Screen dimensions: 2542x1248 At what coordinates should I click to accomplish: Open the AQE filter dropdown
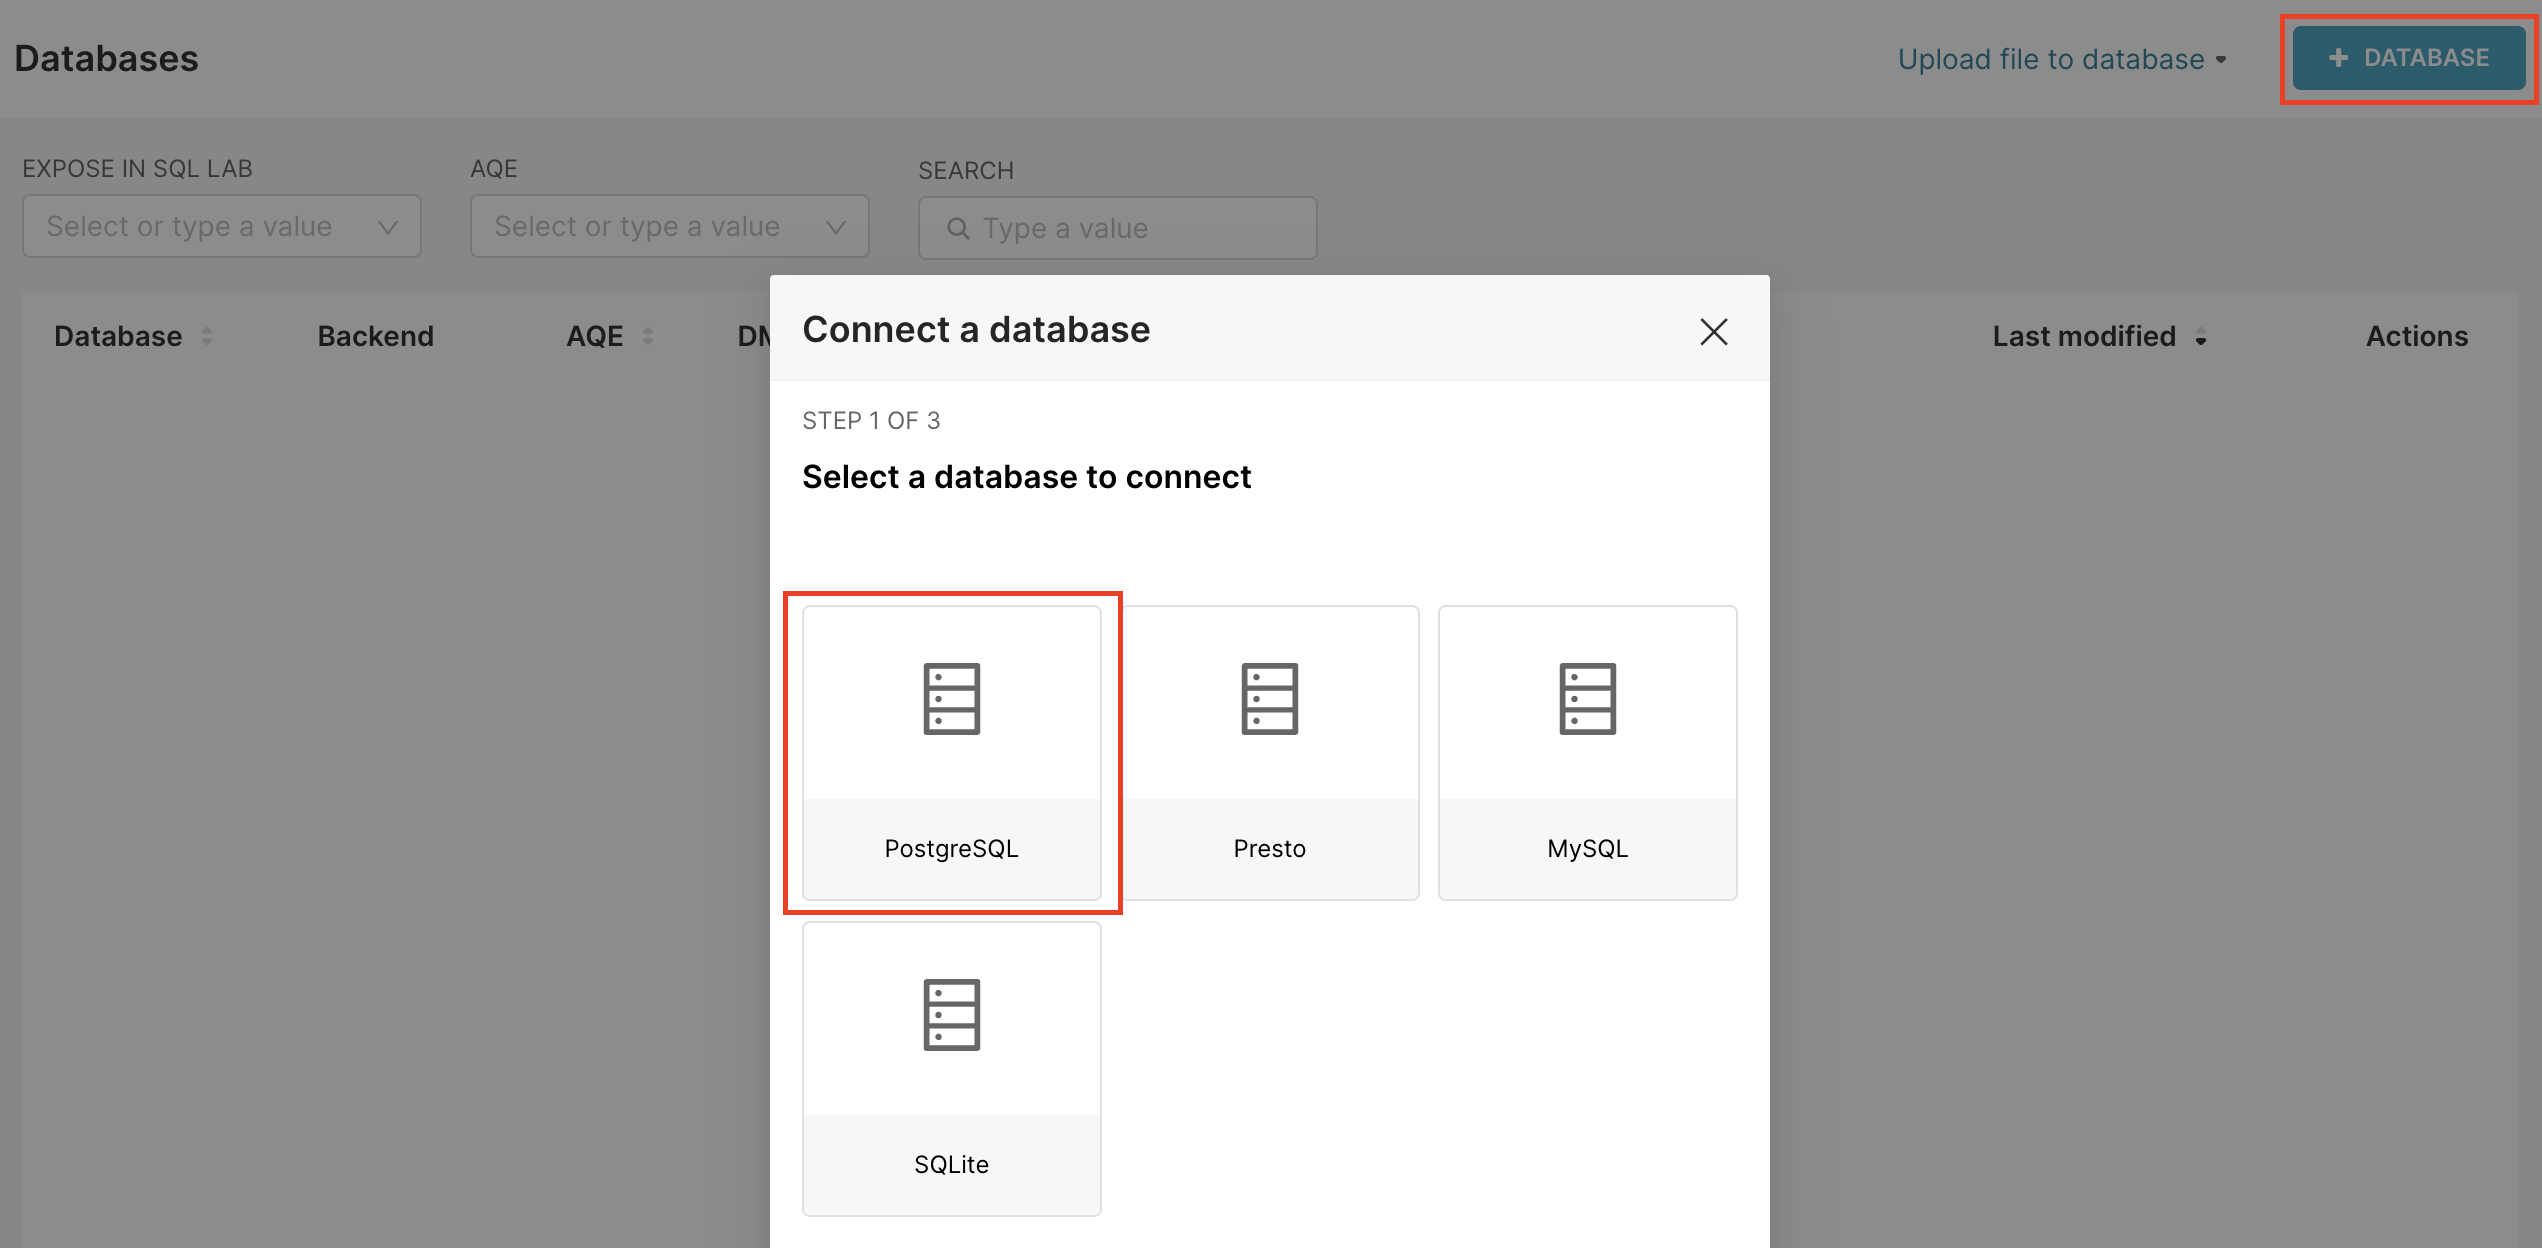[670, 226]
